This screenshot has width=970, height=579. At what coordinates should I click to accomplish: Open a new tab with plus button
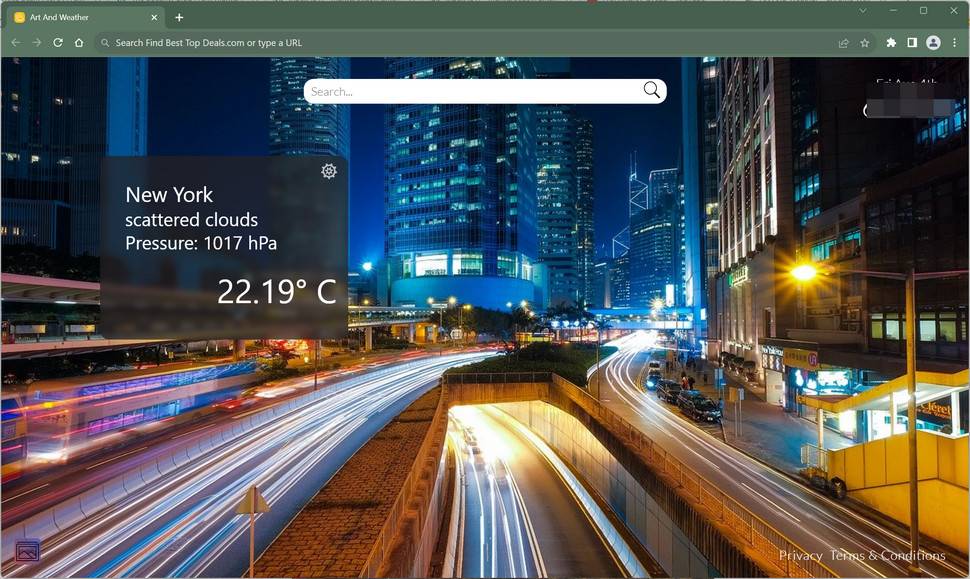pos(179,17)
